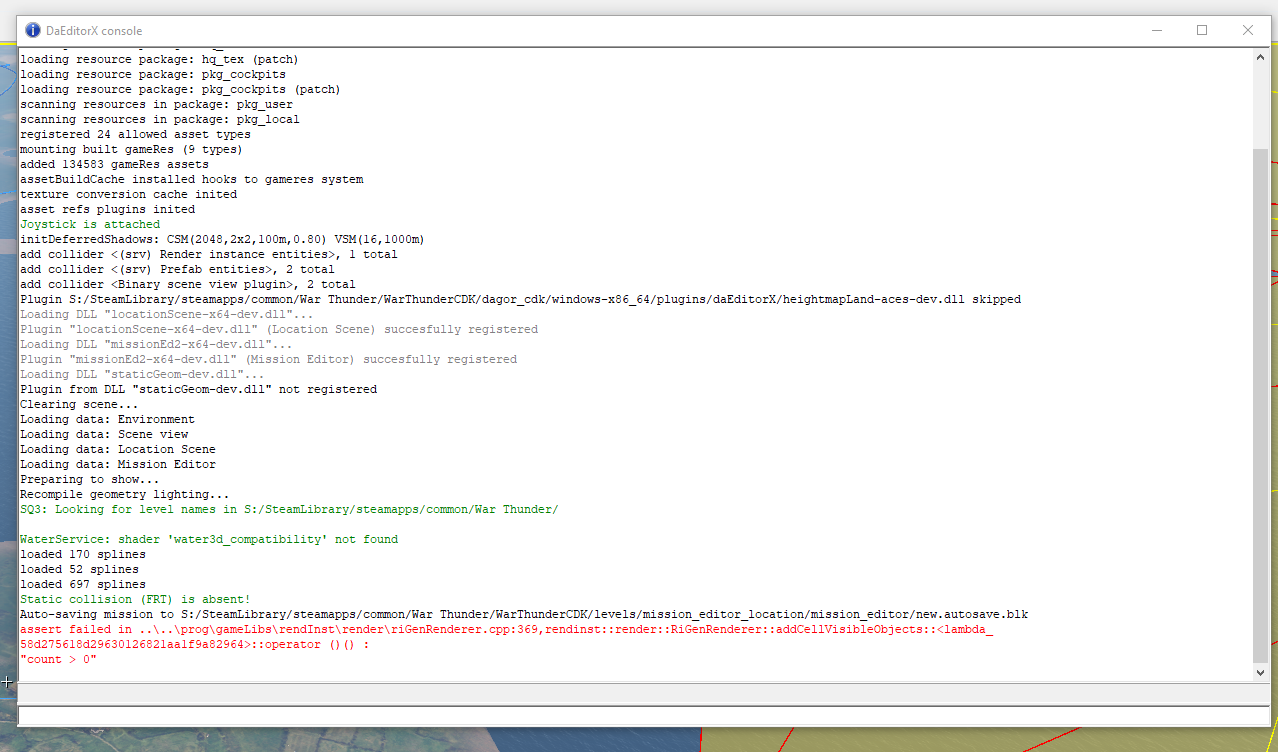Image resolution: width=1278 pixels, height=752 pixels.
Task: Click the 'SQ3: Looking for level names' line
Action: (x=288, y=509)
